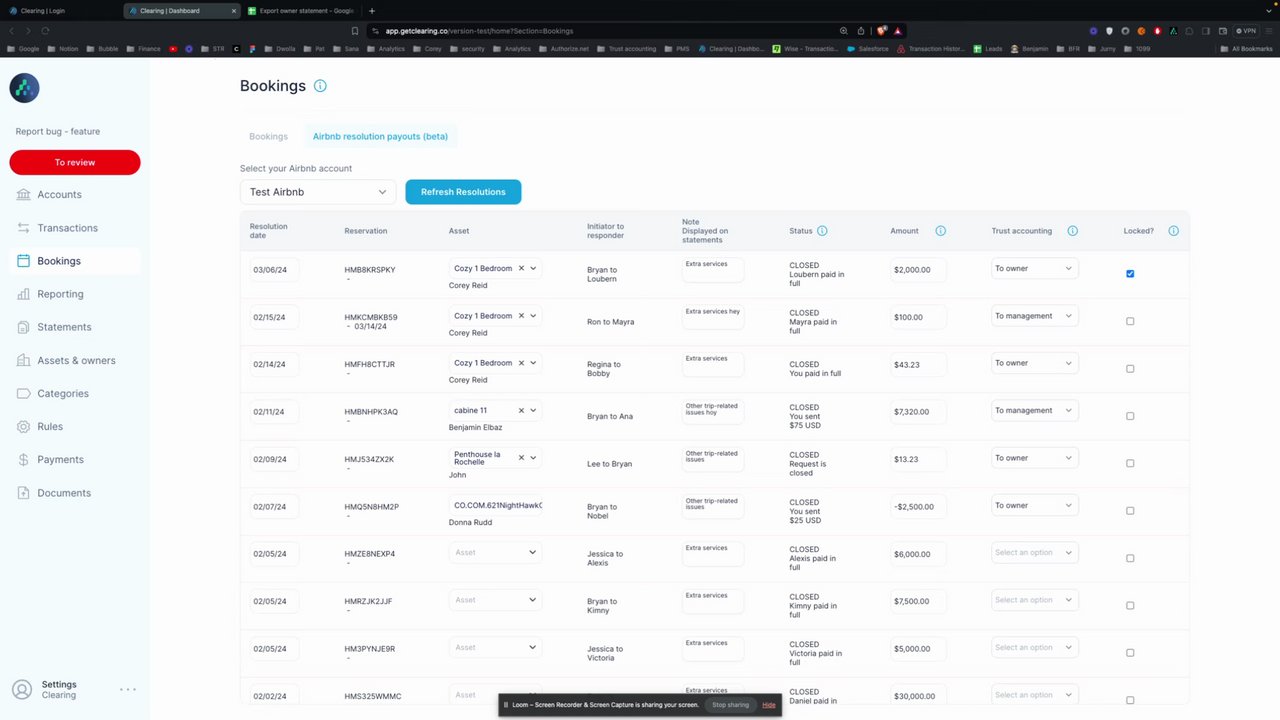1280x720 pixels.
Task: Check Locked for HMZE8NEXP4 row
Action: [x=1130, y=558]
